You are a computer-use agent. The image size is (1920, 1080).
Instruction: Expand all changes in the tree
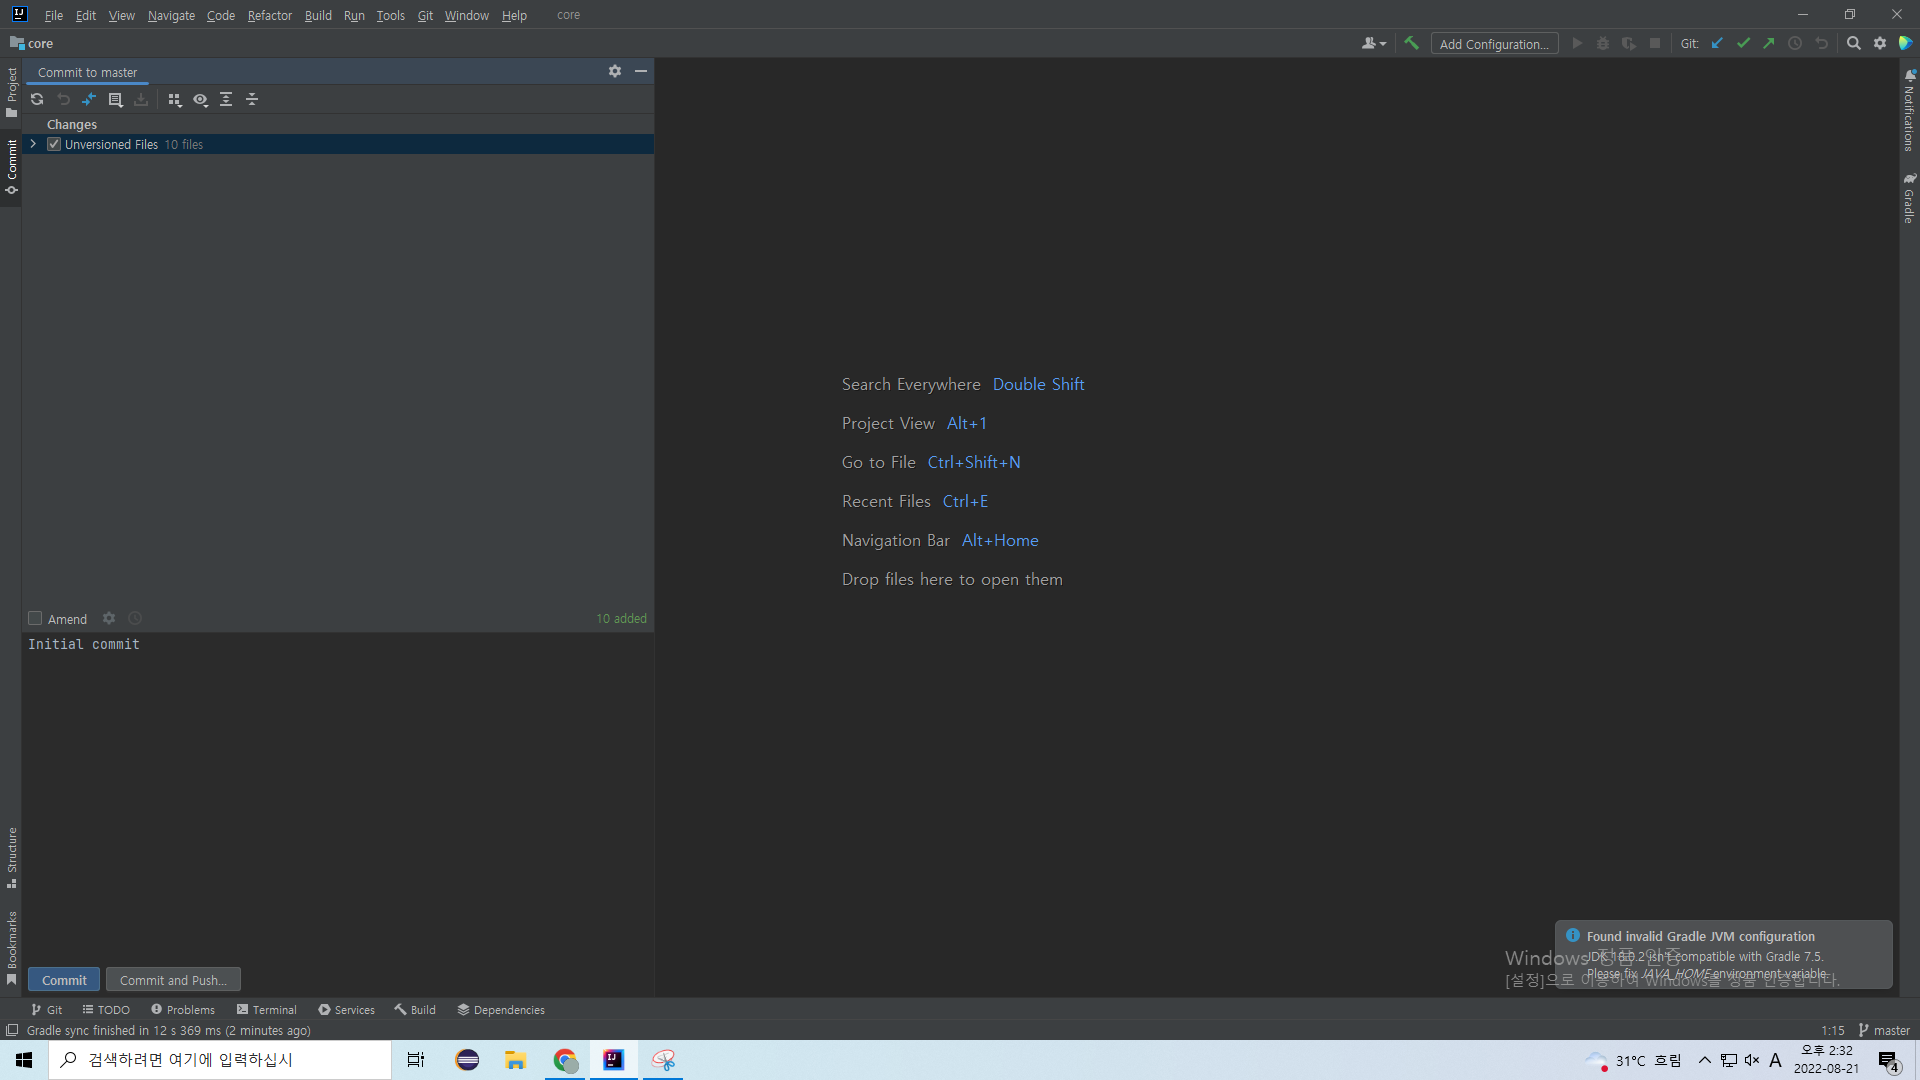click(226, 99)
